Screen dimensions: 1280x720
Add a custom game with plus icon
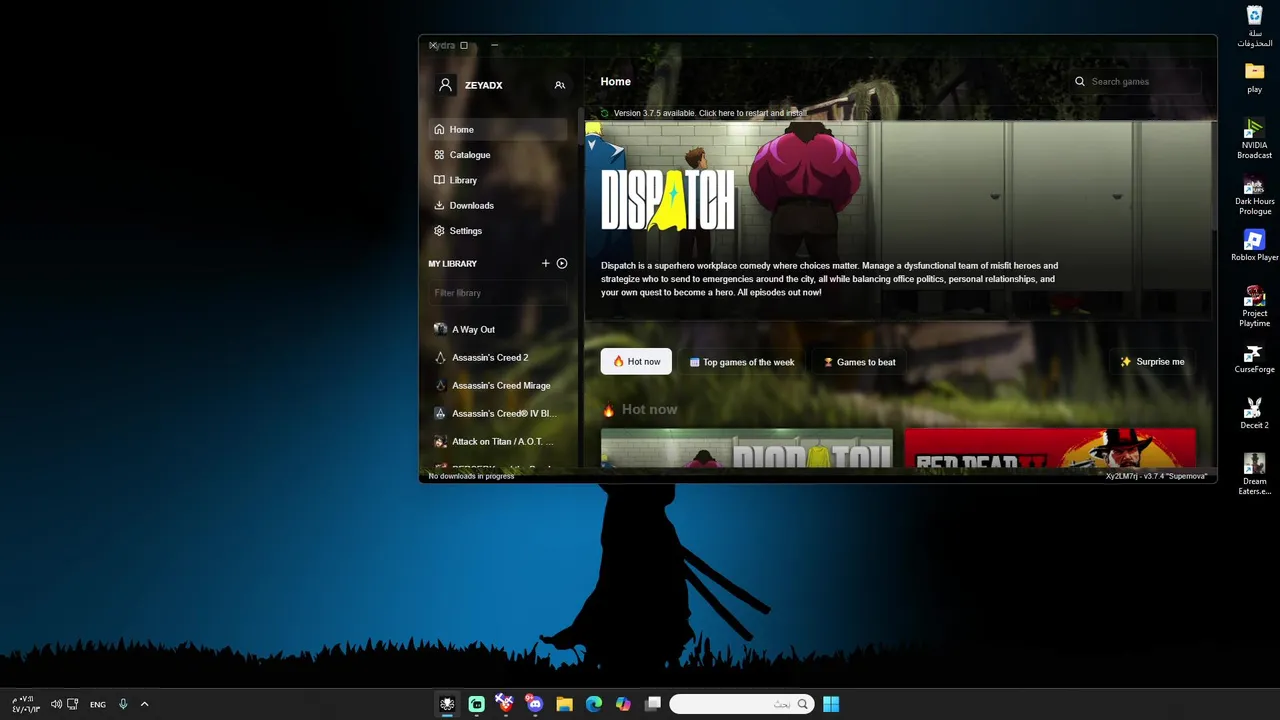545,263
